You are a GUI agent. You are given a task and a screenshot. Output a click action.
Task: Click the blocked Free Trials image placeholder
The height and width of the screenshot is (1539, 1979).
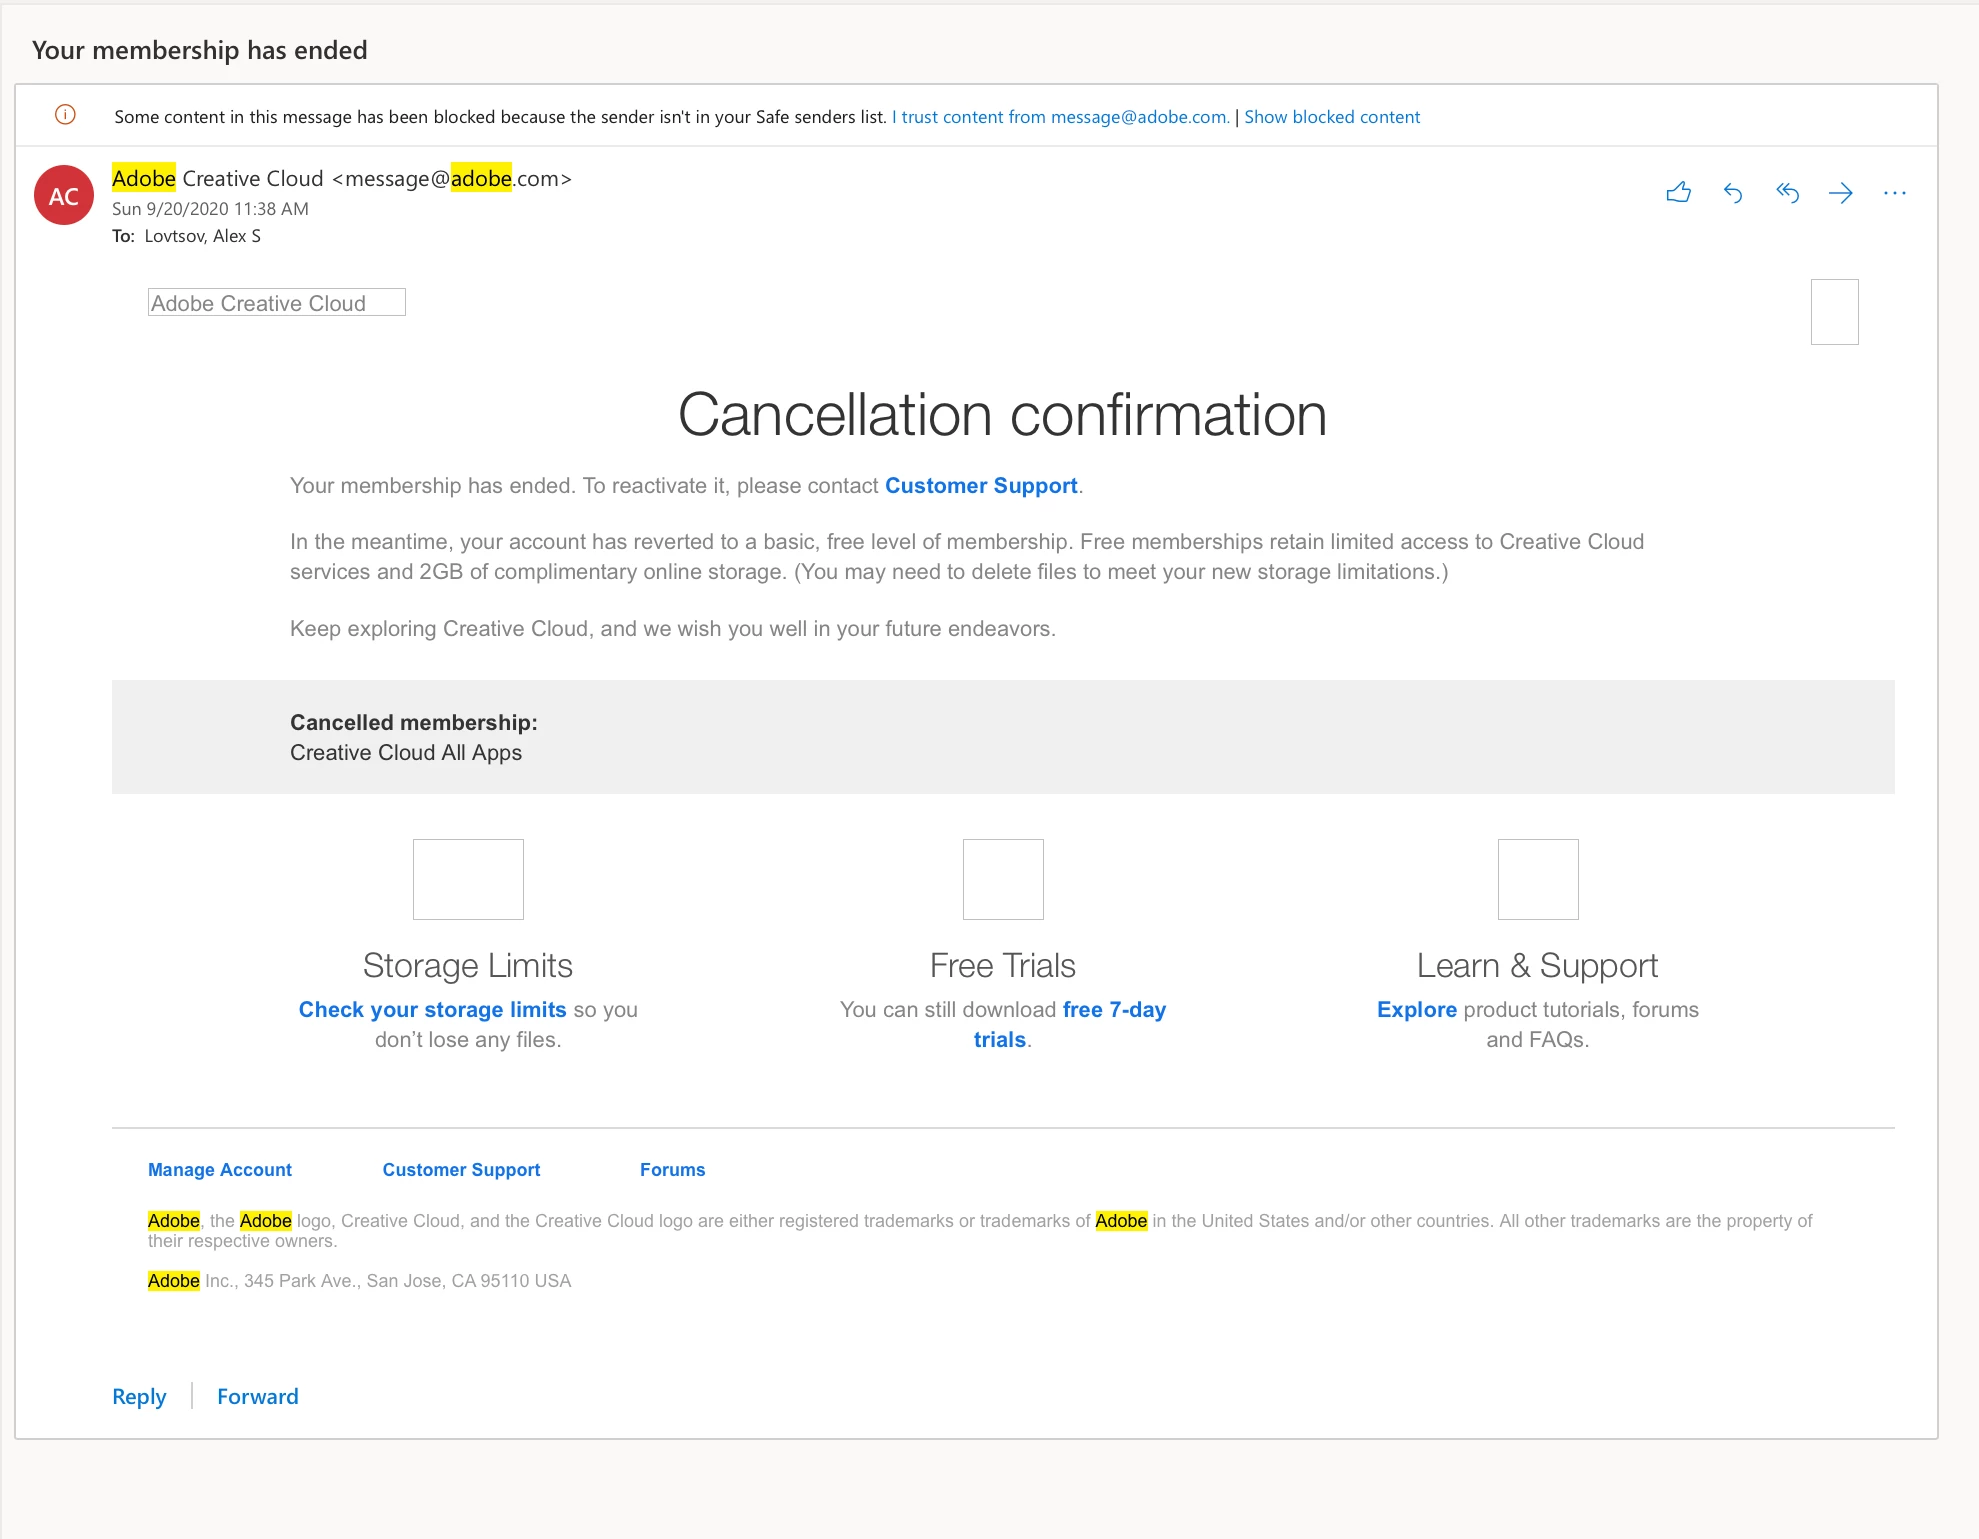coord(1003,879)
